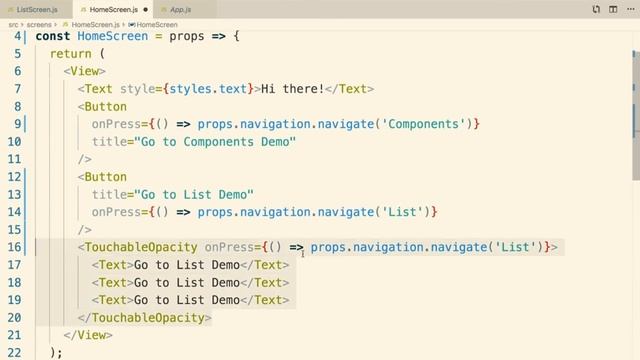Click the opening TouchableOpacity tag

tap(138, 247)
